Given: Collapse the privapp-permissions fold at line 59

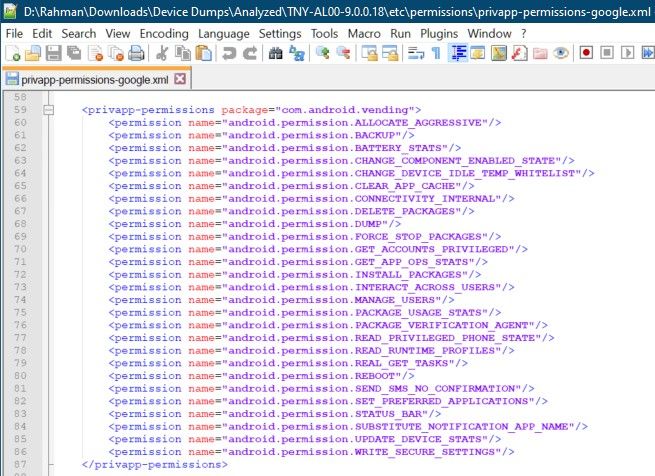Looking at the screenshot, I should click(48, 110).
